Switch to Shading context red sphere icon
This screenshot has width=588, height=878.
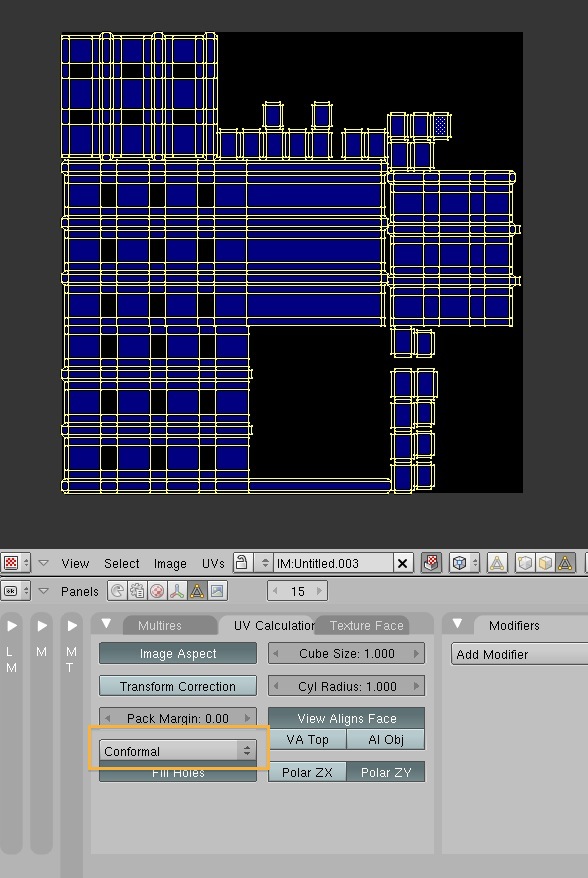pos(157,591)
